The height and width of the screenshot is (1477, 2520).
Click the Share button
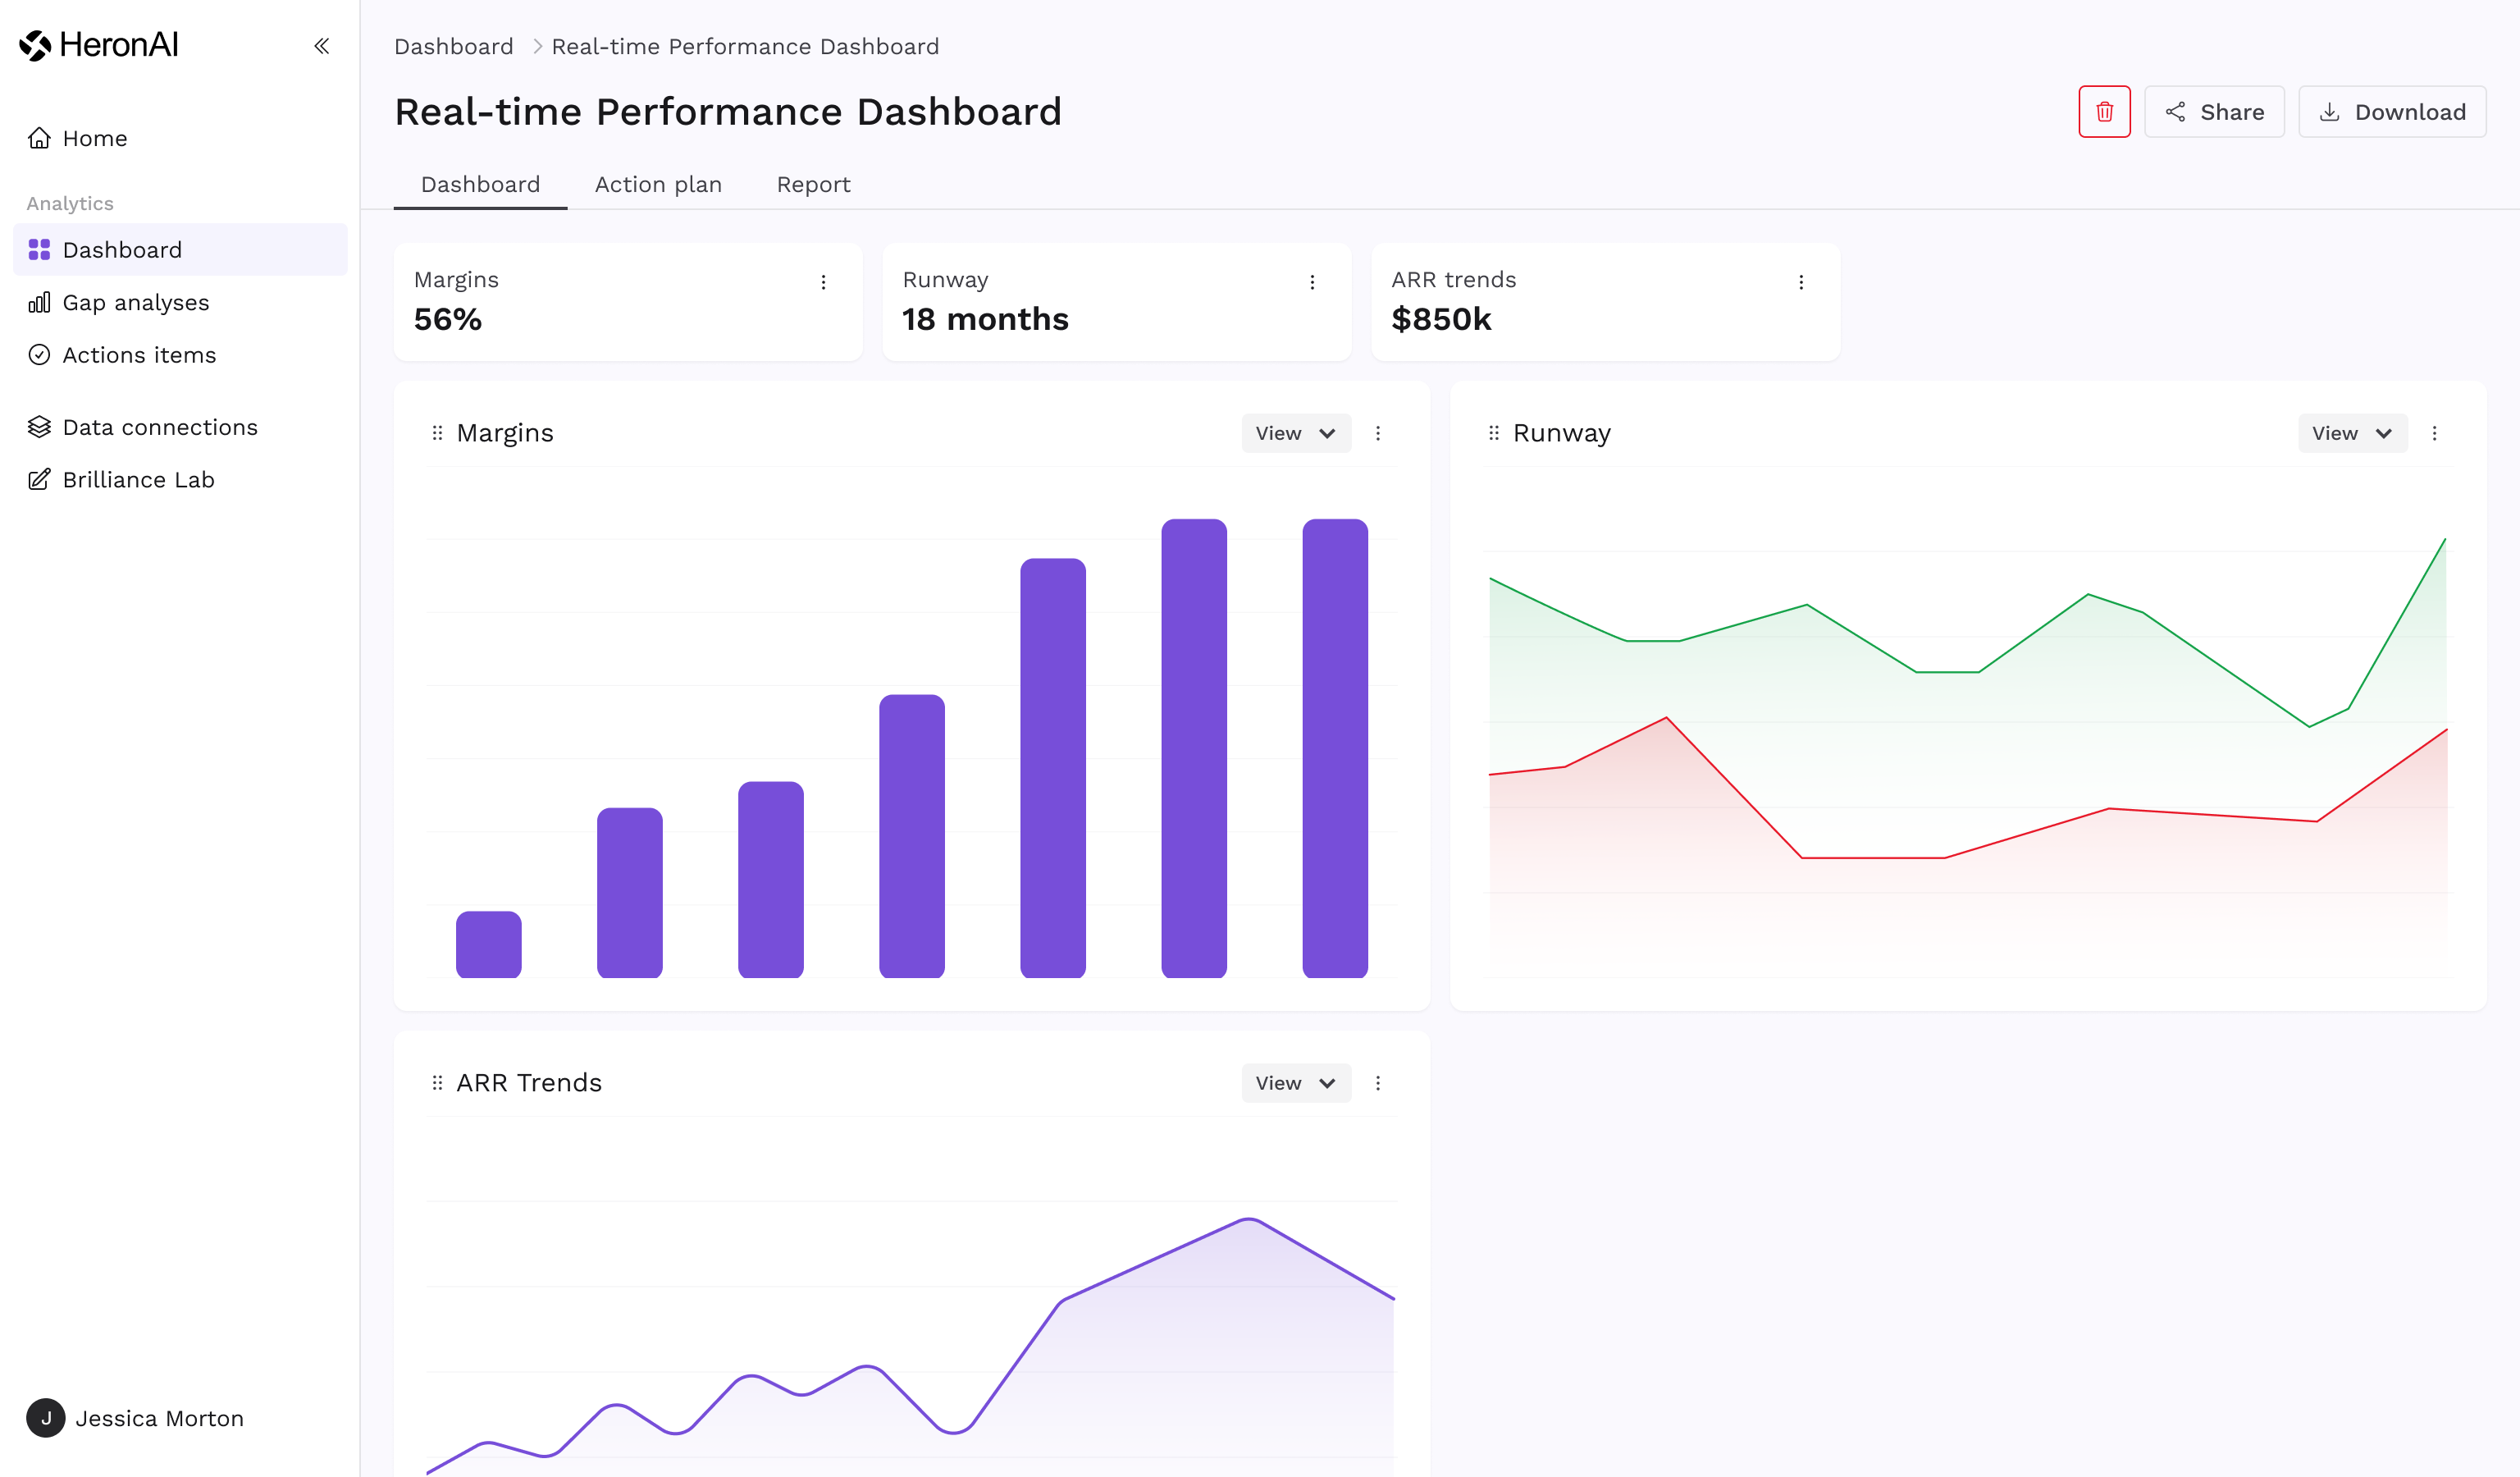click(2213, 112)
